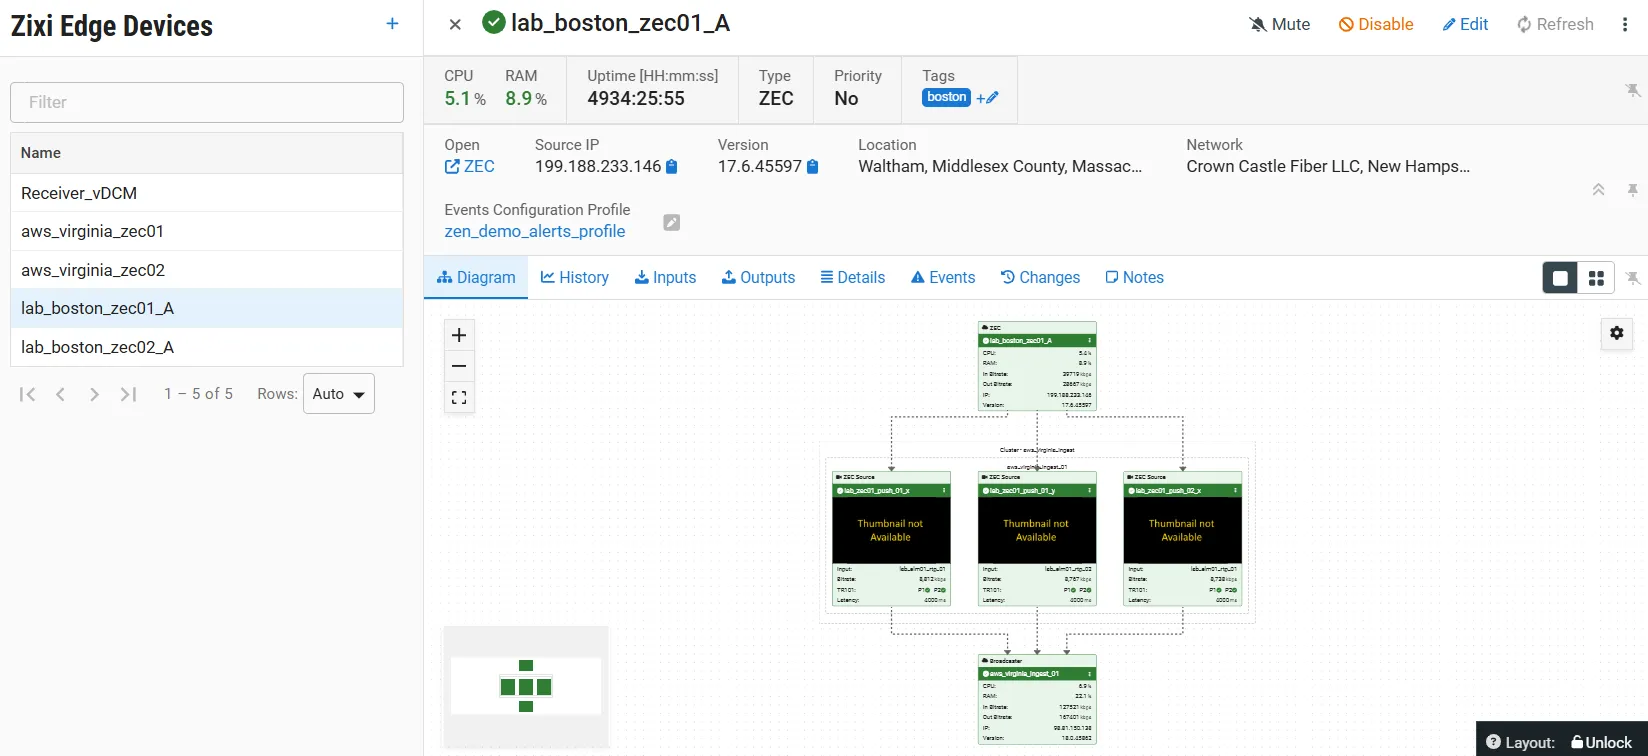
Task: Click the diagram minimap
Action: click(x=526, y=686)
